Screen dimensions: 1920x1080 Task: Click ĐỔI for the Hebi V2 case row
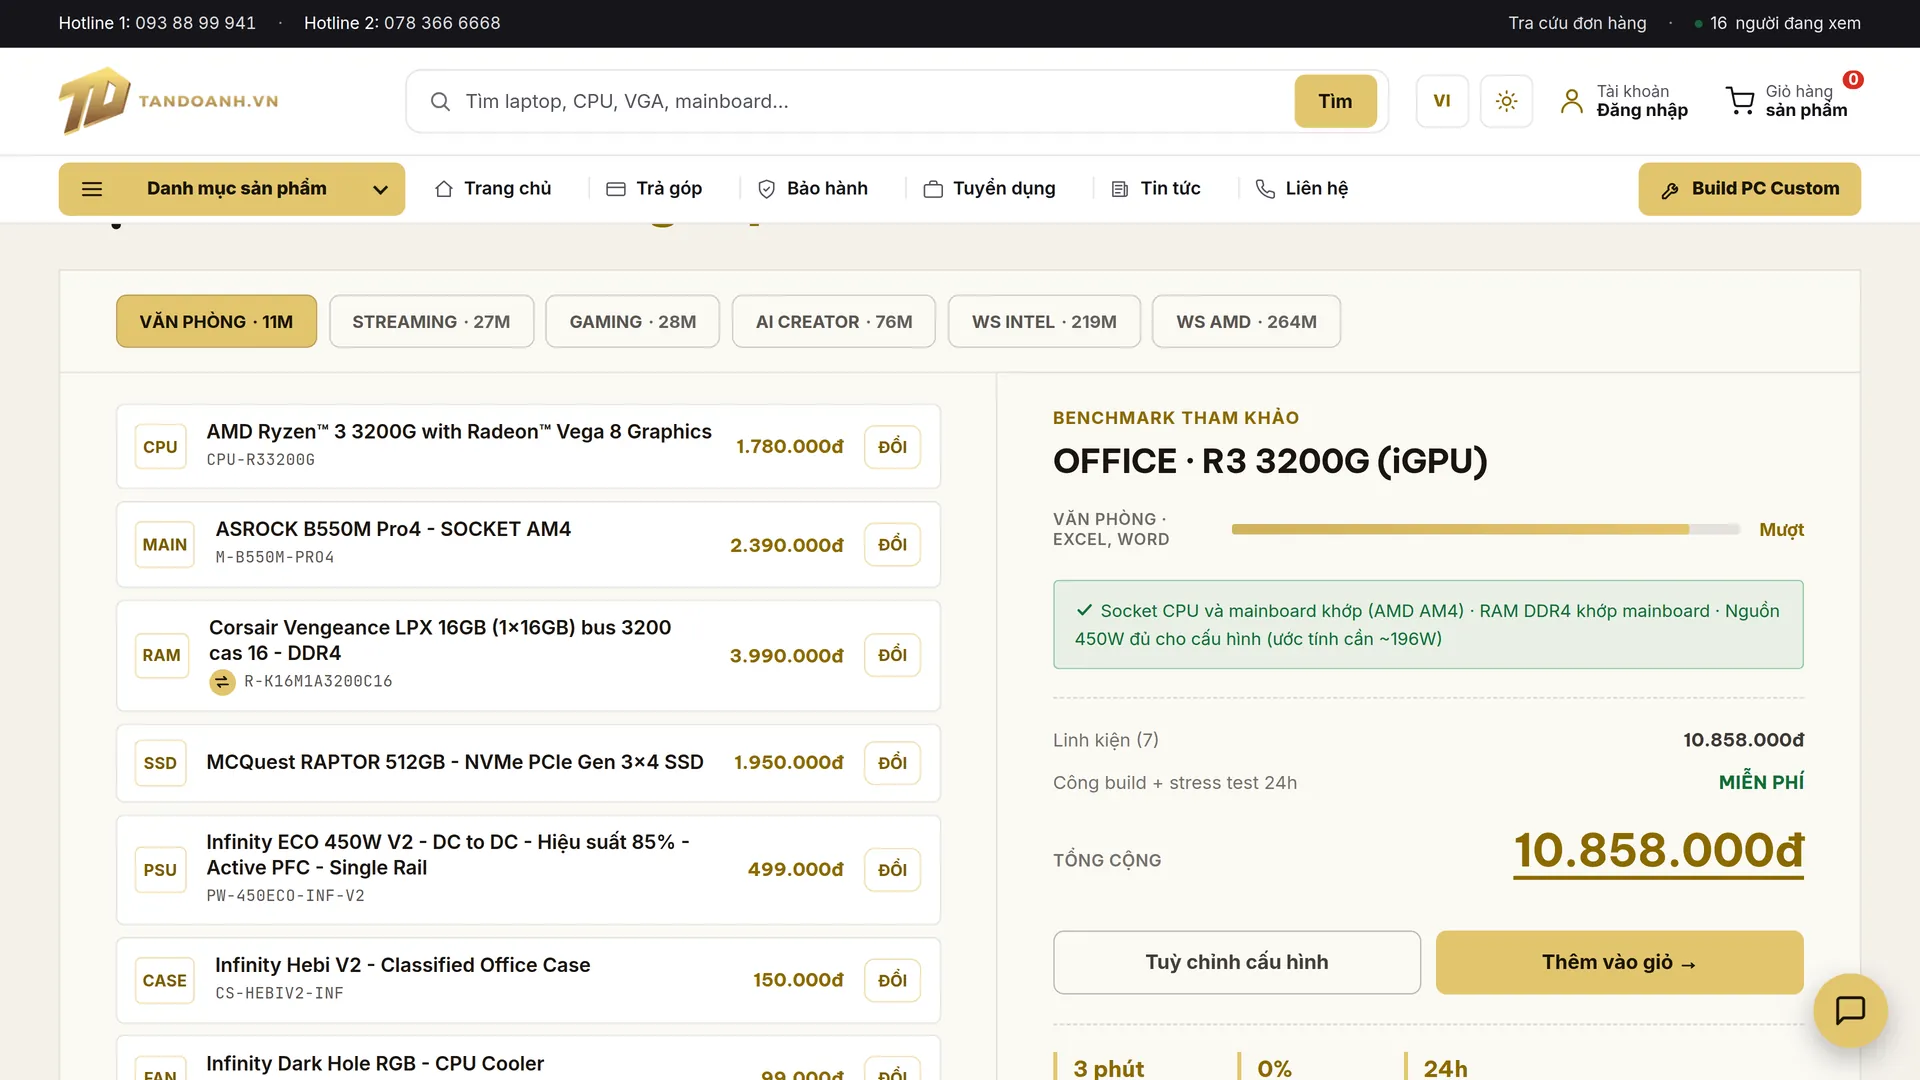892,981
